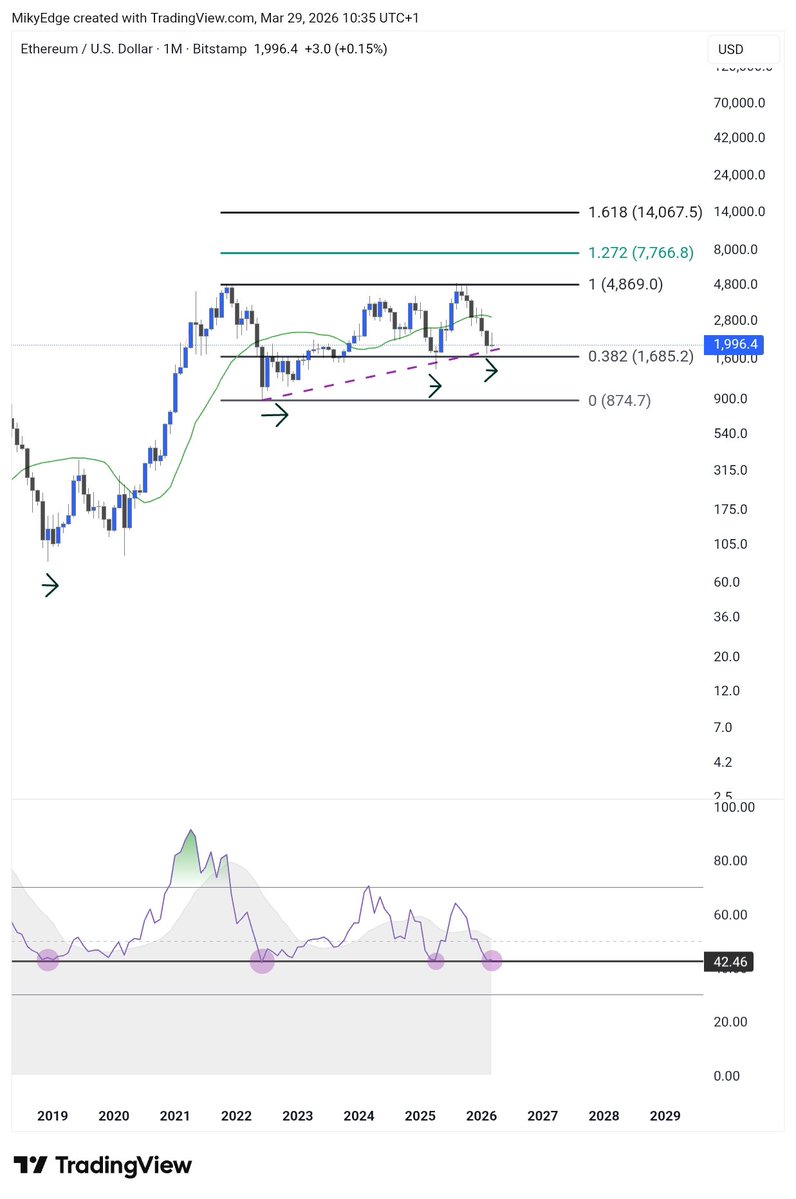Click the 12.0 price axis label
Screen dimensions: 796x1199
726,690
